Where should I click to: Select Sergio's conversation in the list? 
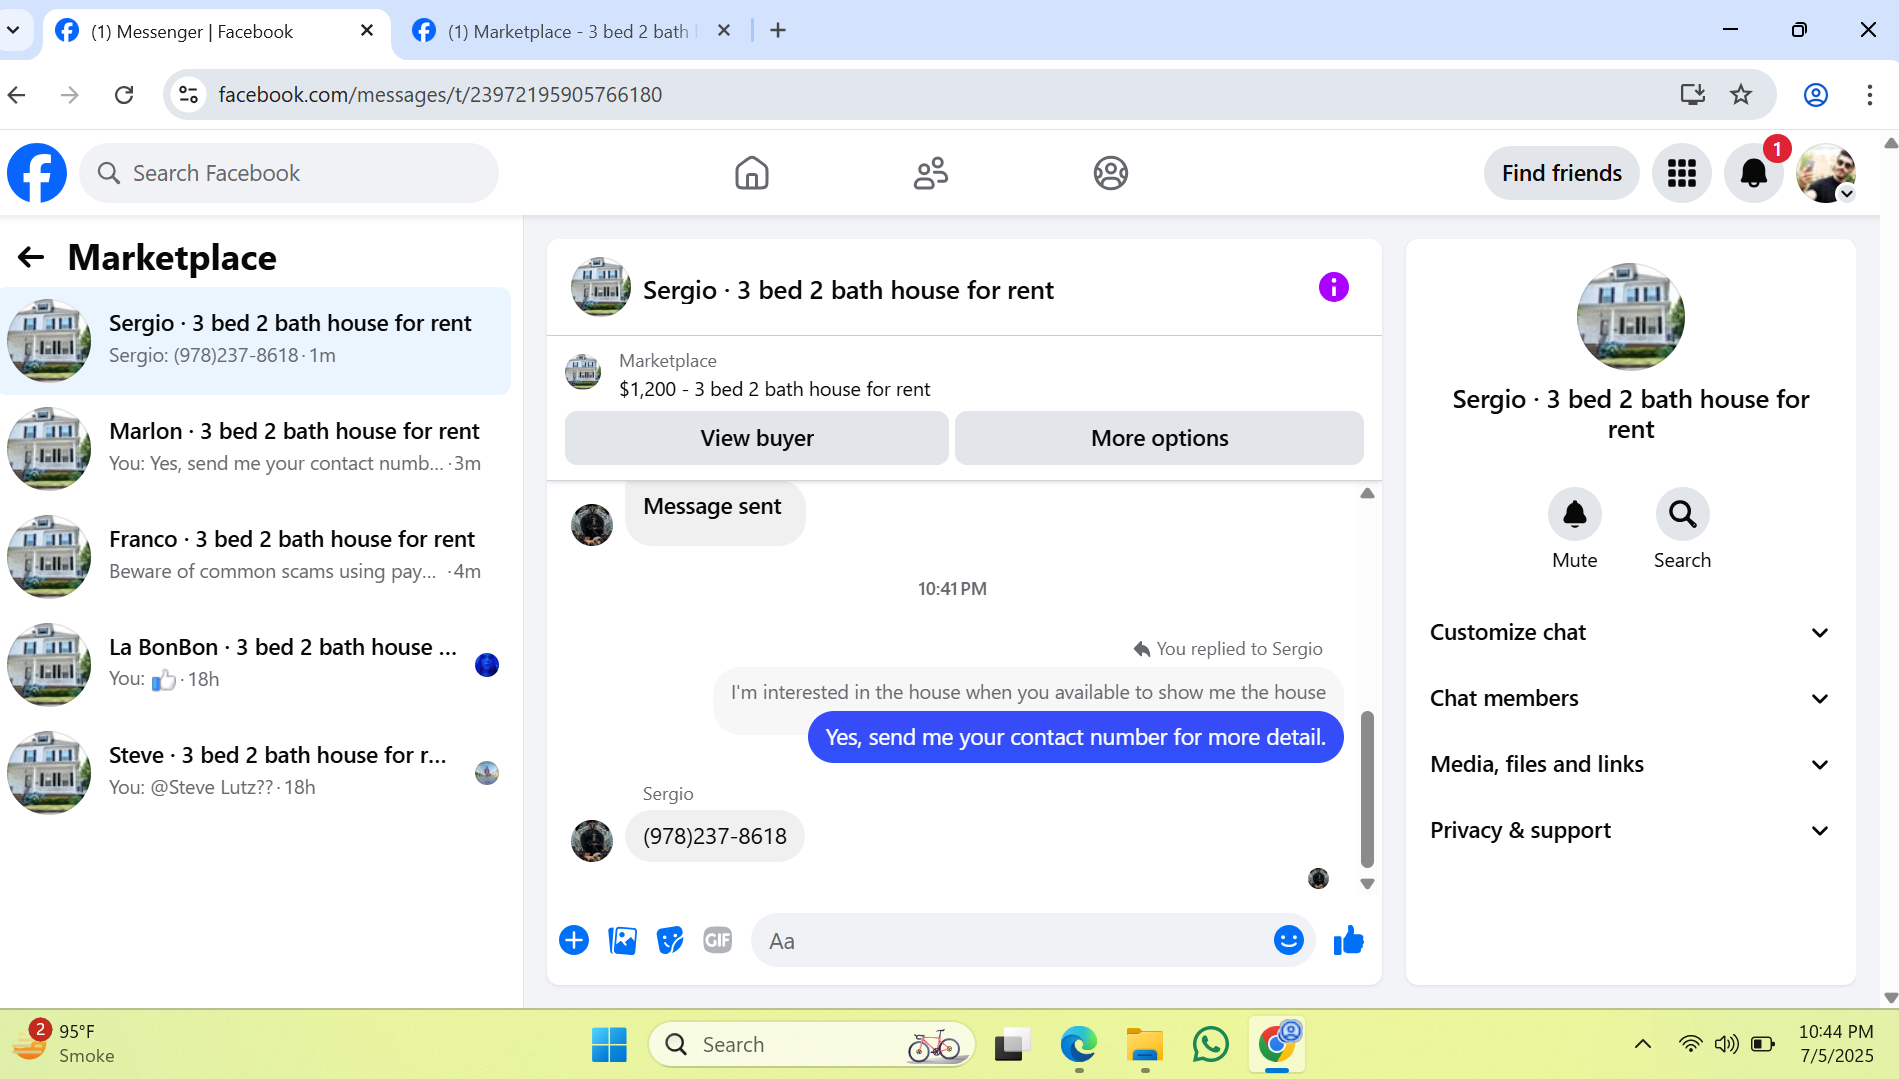click(256, 340)
